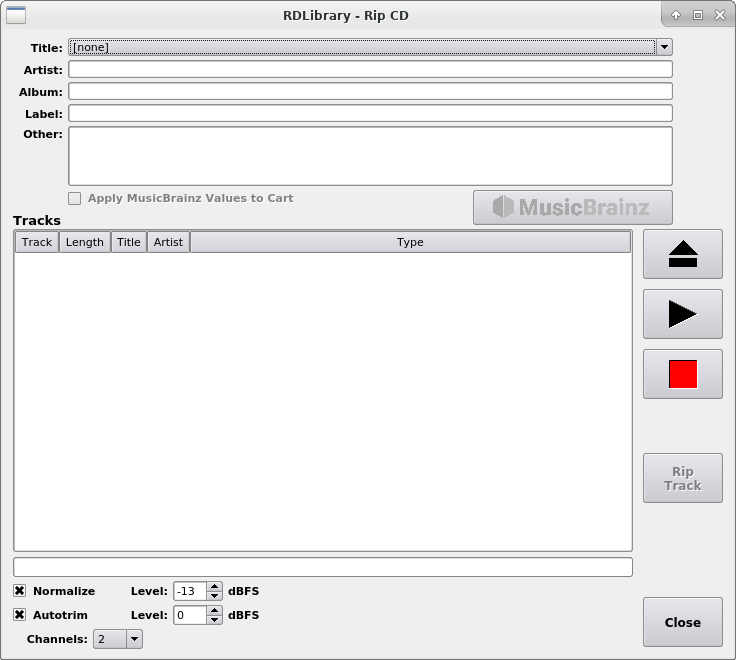Open the window menu icon in title bar
The height and width of the screenshot is (660, 736).
tap(16, 15)
